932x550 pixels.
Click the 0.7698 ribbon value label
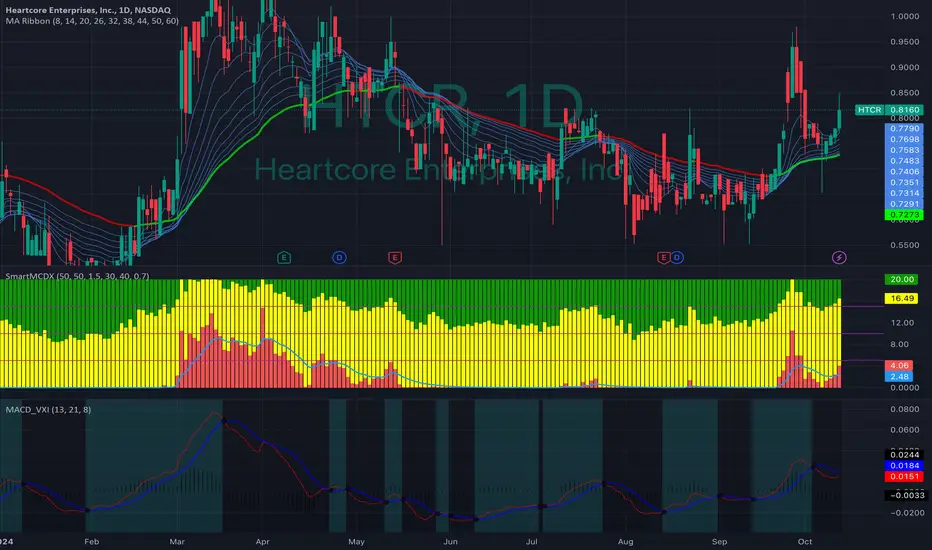pyautogui.click(x=904, y=139)
